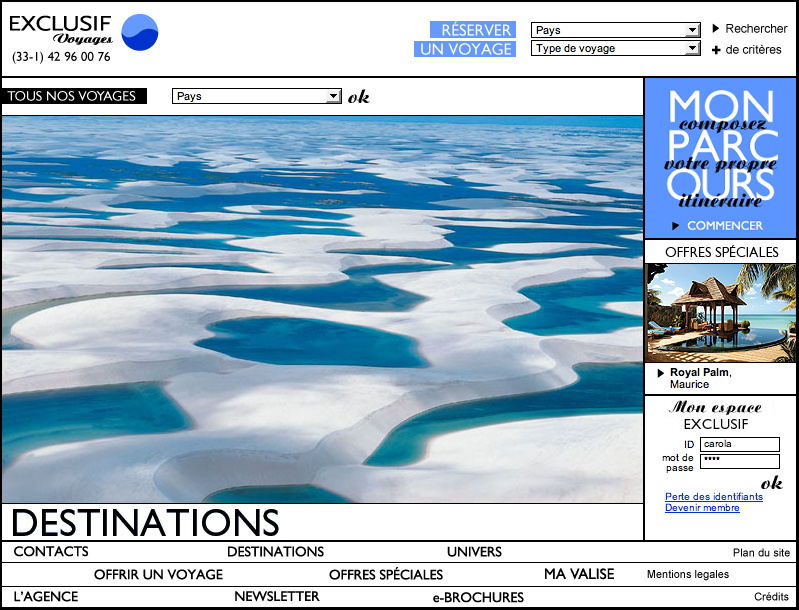The image size is (799, 610).
Task: Open the Royal Palm resort thumbnail
Action: click(721, 312)
